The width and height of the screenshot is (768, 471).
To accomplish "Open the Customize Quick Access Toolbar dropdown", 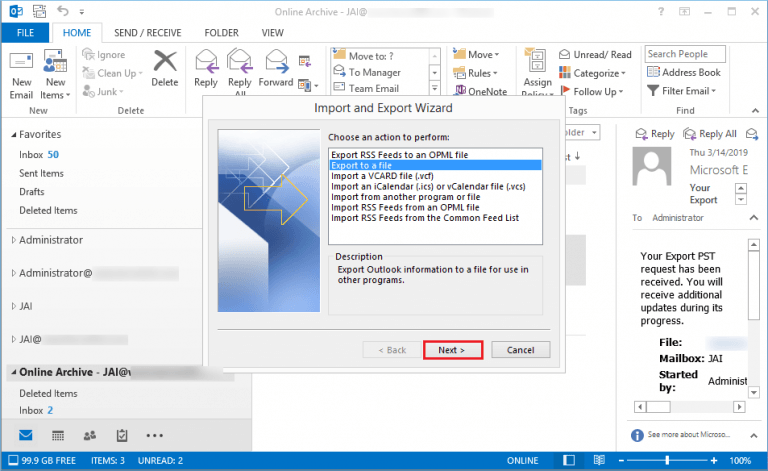I will pyautogui.click(x=82, y=11).
